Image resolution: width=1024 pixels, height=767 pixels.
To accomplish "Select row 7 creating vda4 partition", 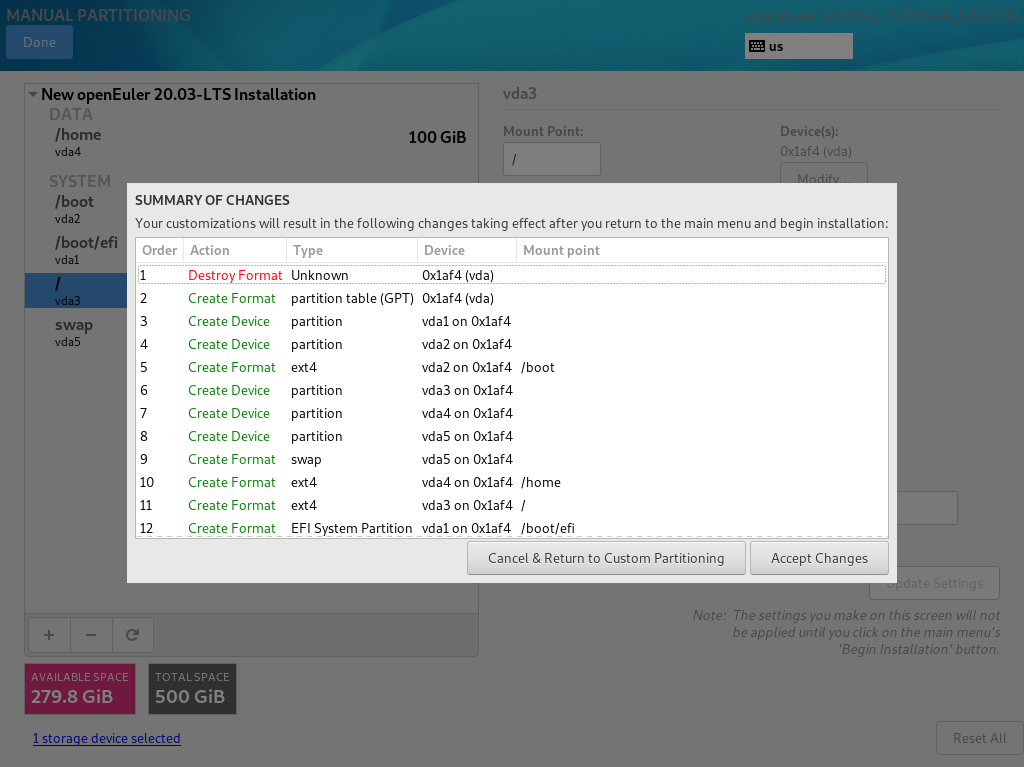I will tap(512, 414).
